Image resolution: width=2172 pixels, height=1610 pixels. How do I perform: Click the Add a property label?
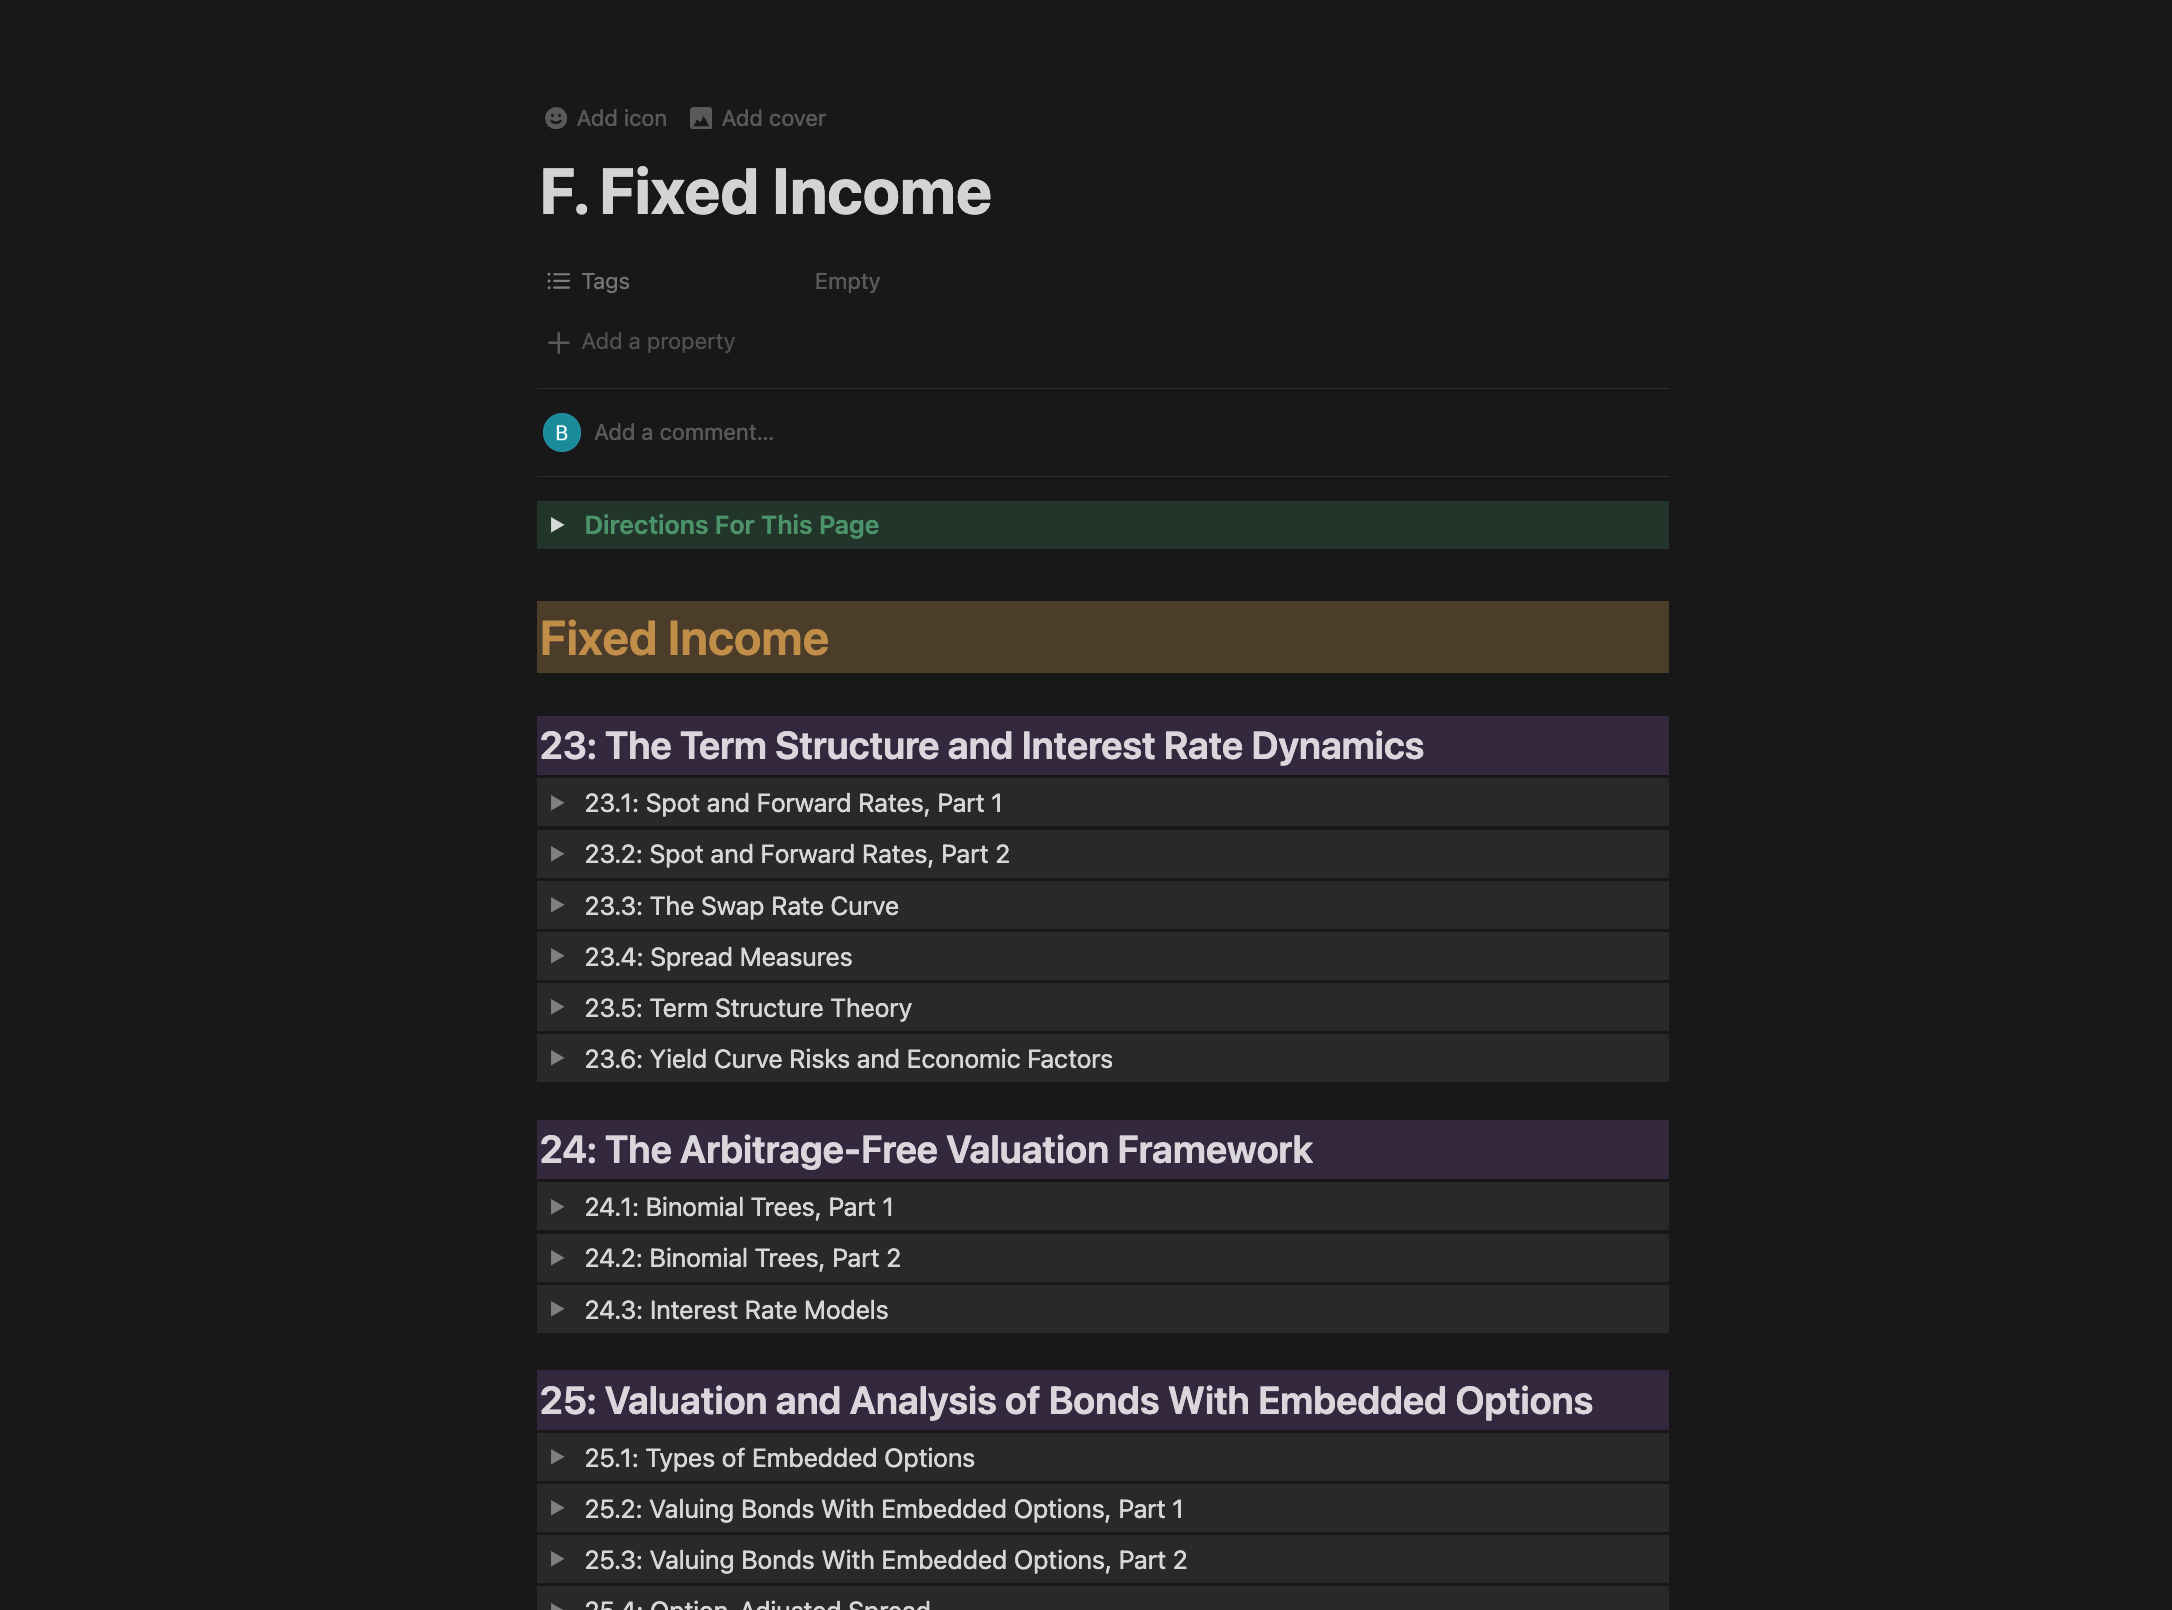(658, 342)
